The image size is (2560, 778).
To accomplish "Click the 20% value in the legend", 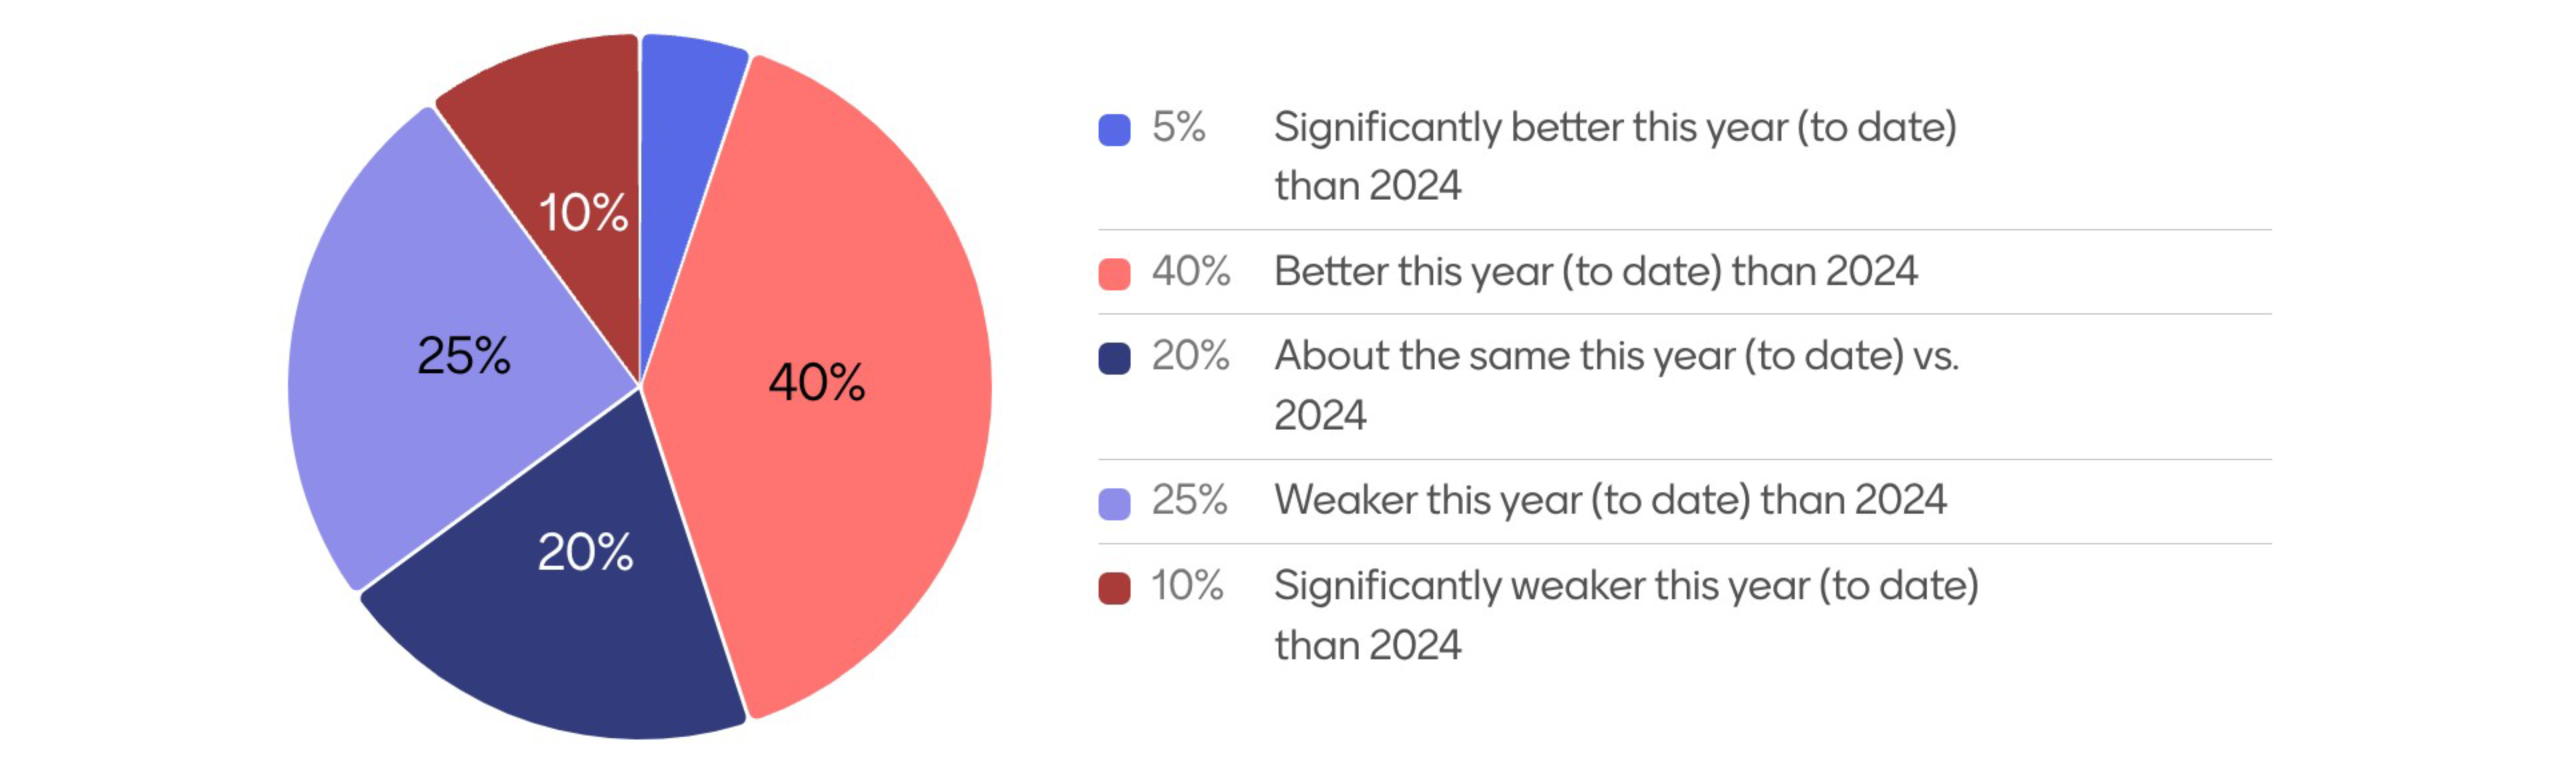I will pos(1190,356).
